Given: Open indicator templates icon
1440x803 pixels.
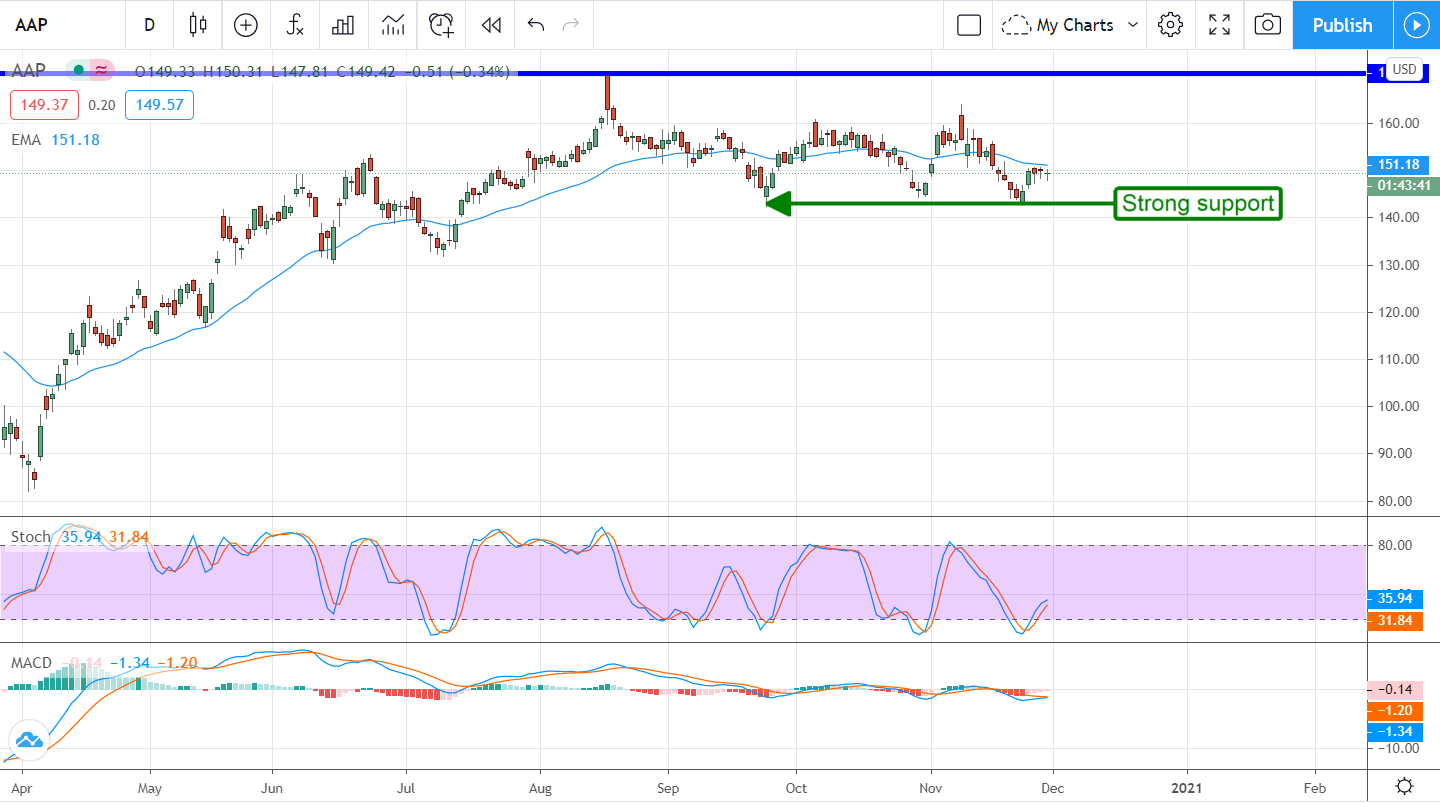Looking at the screenshot, I should click(393, 25).
